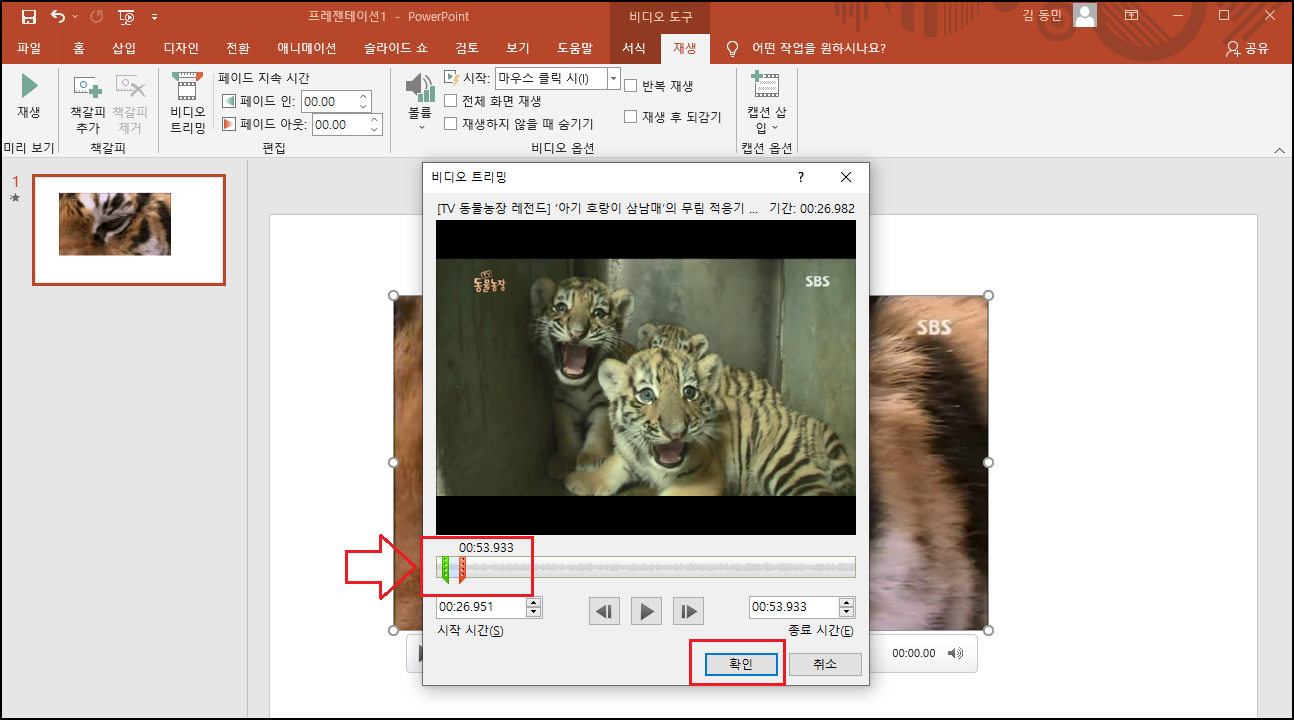Click 책갈피 추가 (add bookmark) icon
The width and height of the screenshot is (1294, 720).
tap(88, 103)
